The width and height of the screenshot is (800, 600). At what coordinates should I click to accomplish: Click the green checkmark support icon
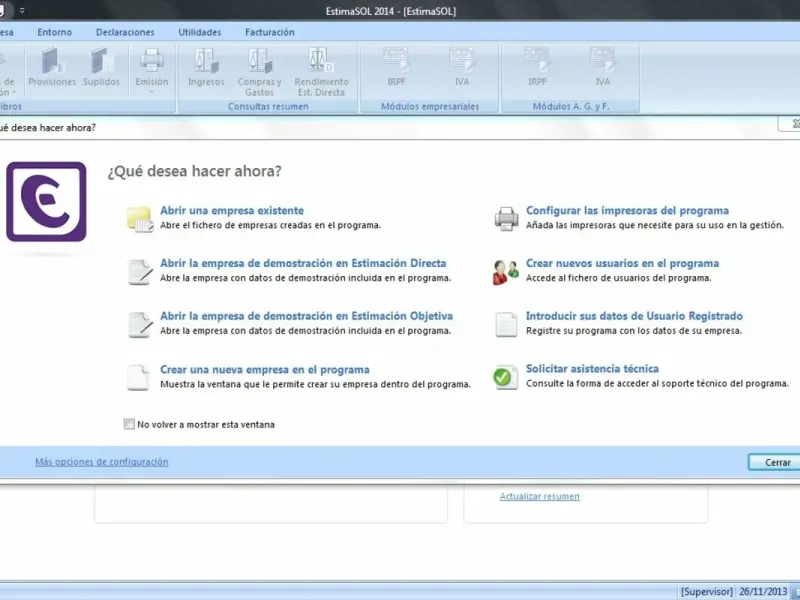[x=505, y=378]
